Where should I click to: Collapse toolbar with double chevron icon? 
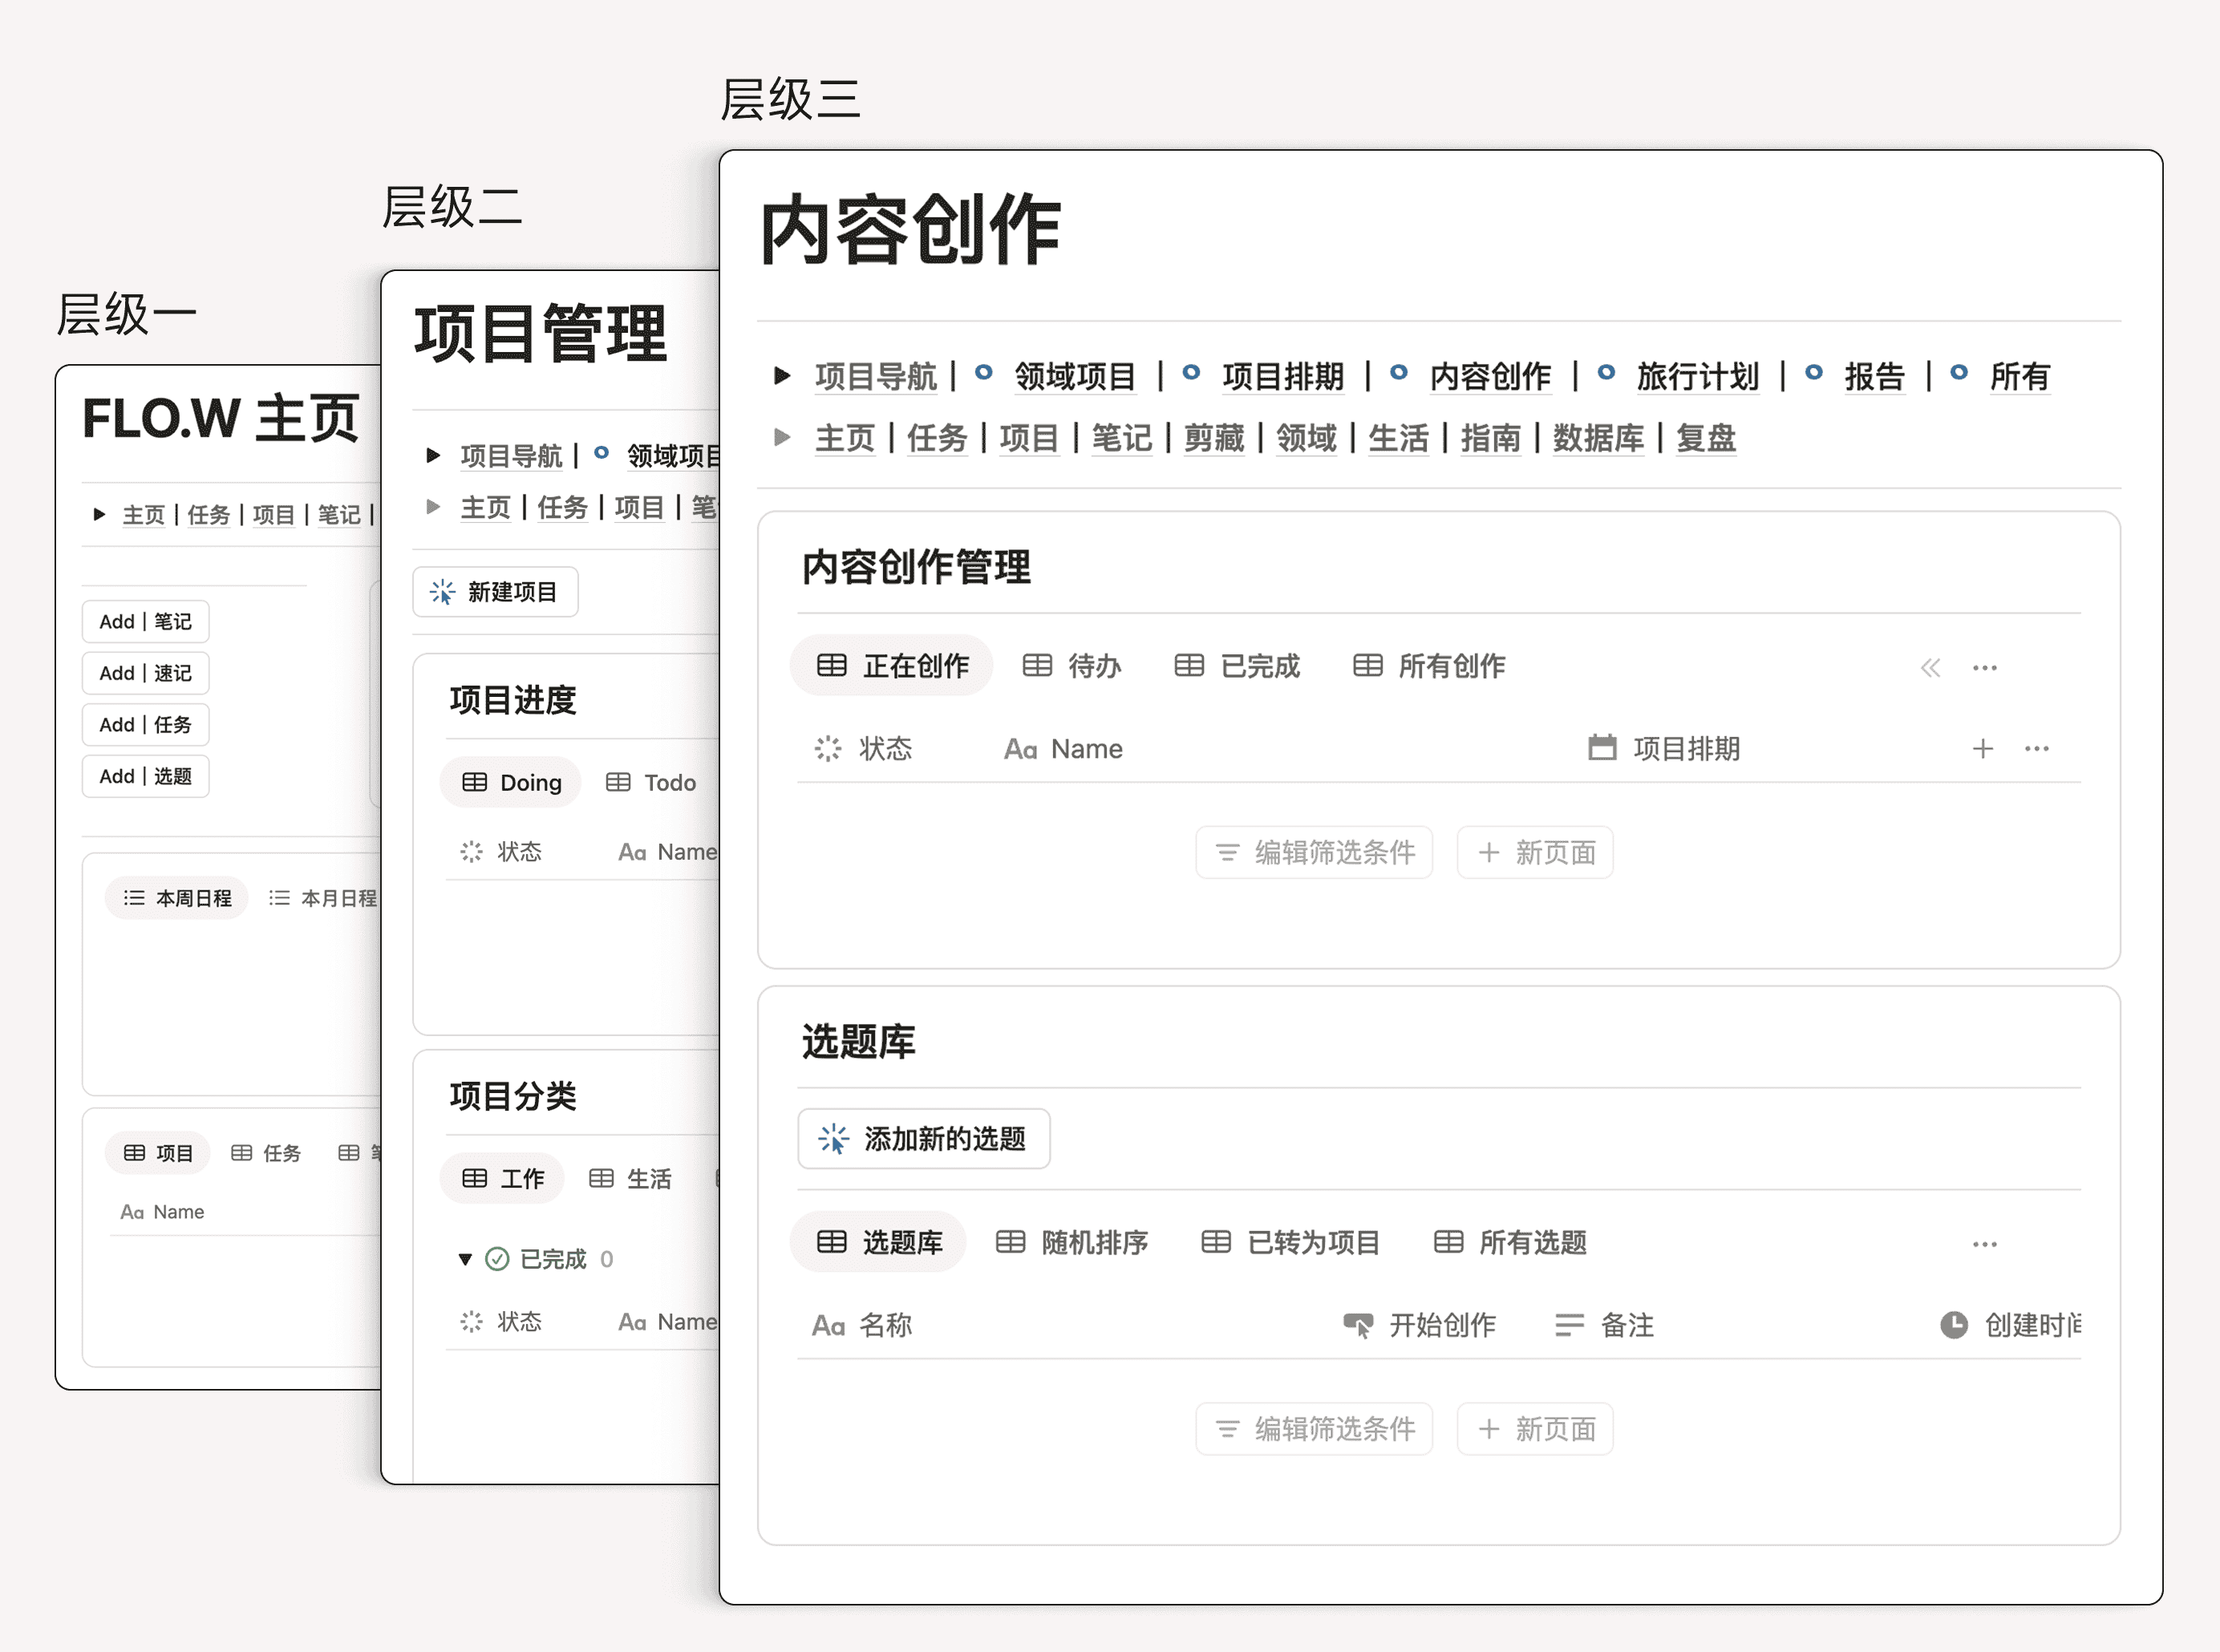tap(1930, 667)
